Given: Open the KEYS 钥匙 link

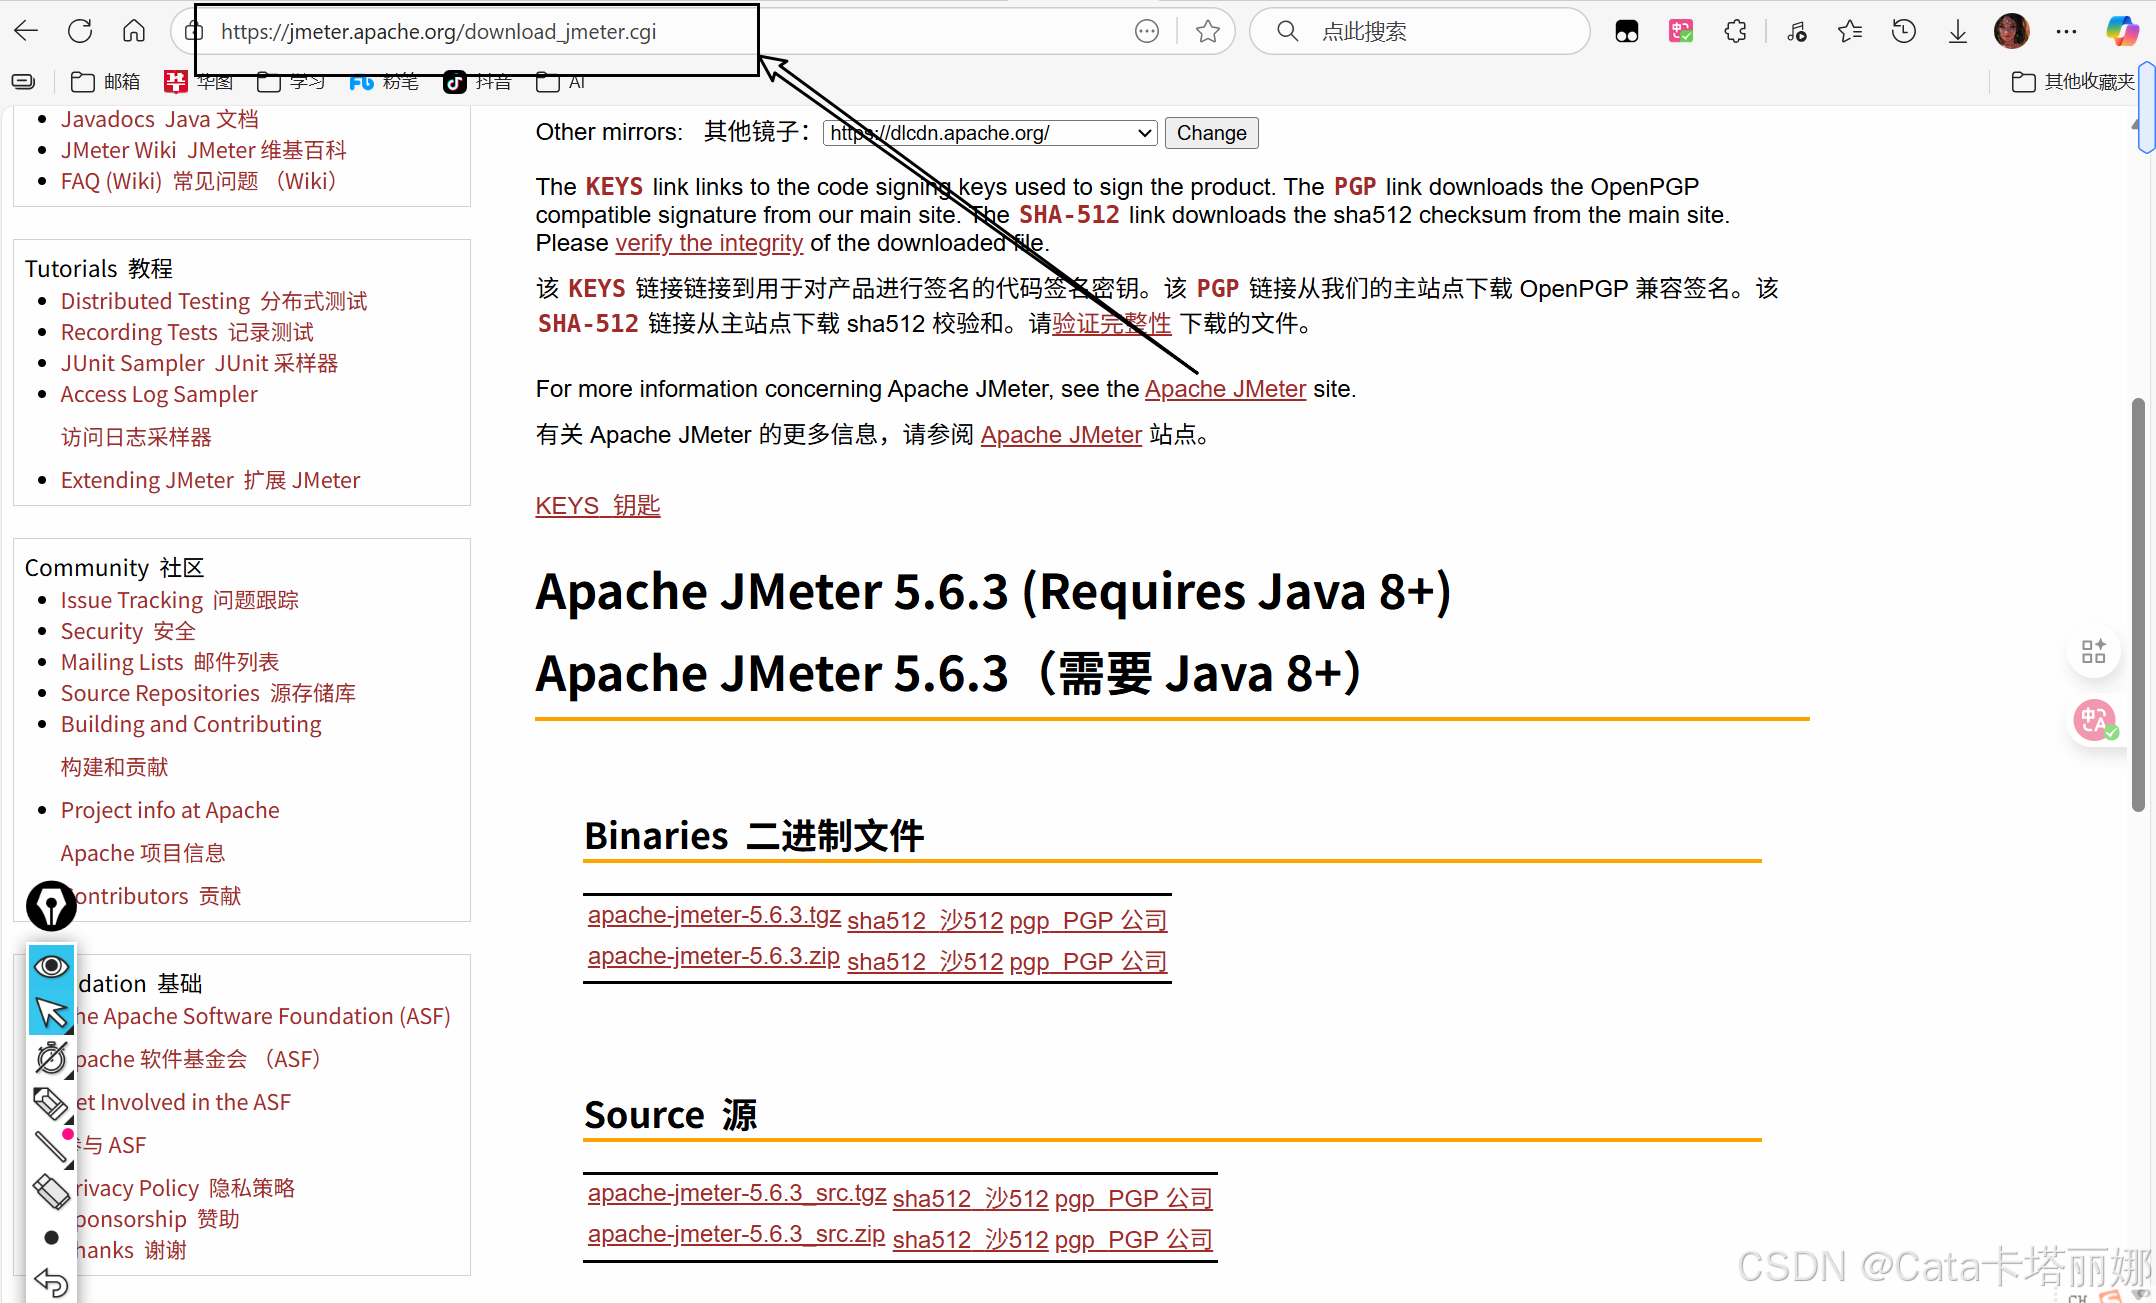Looking at the screenshot, I should point(598,506).
